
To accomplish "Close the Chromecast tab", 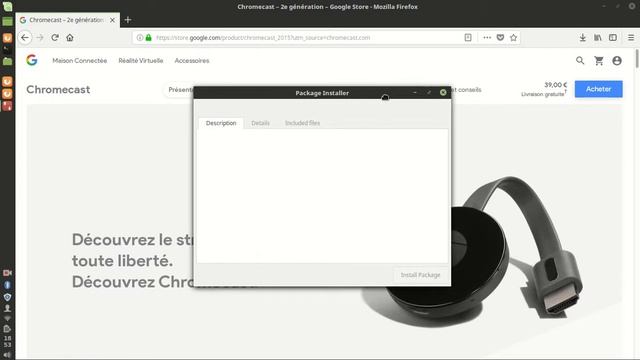I will click(112, 20).
